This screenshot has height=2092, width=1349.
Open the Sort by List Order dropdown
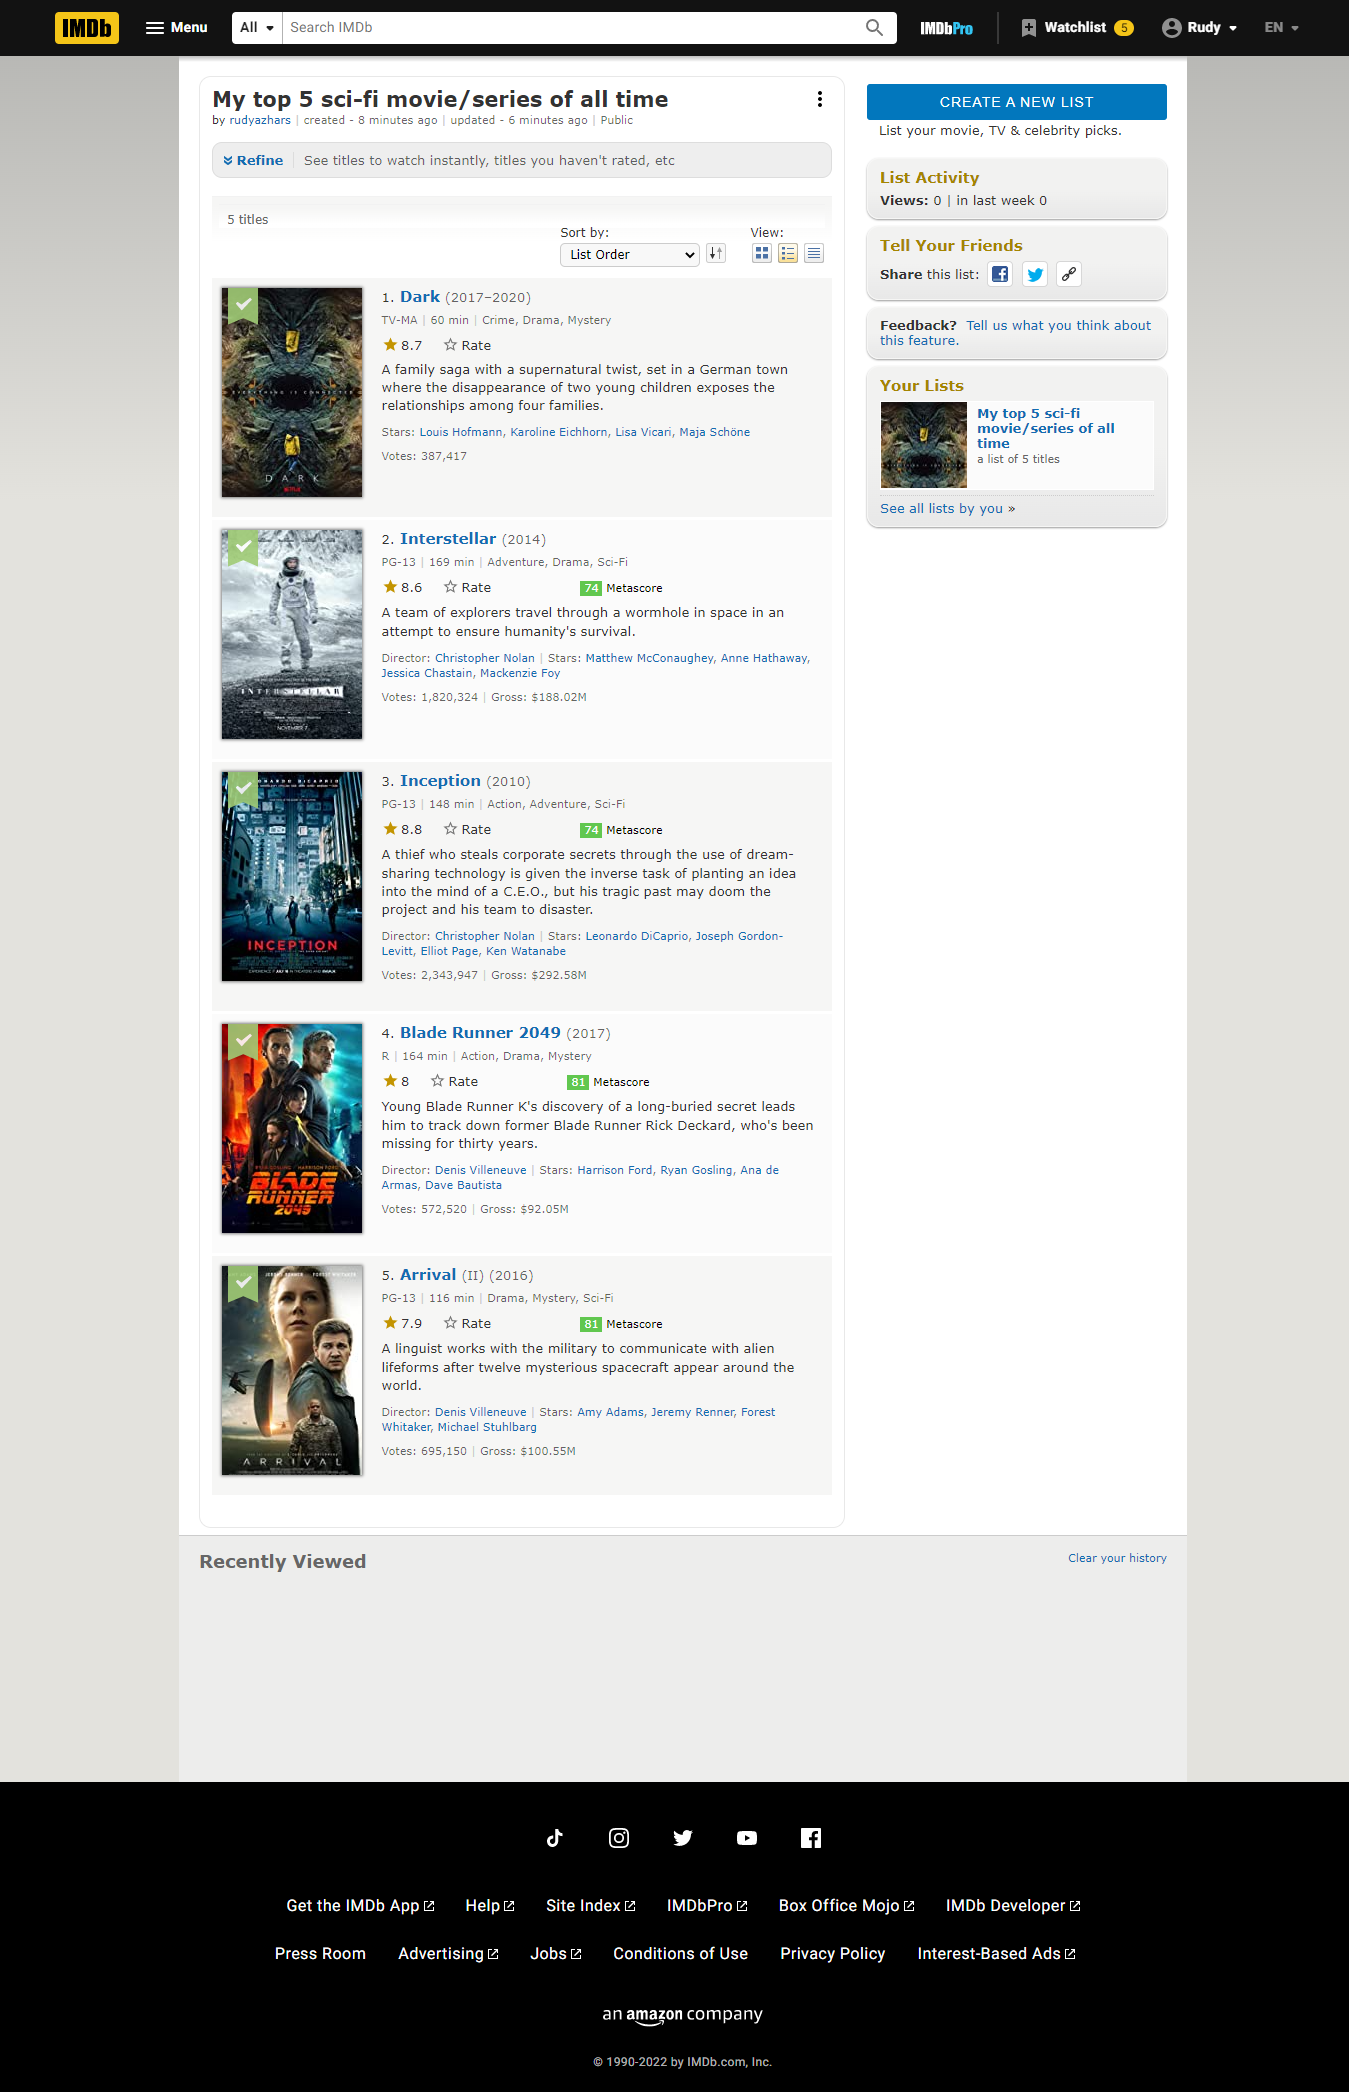click(629, 255)
